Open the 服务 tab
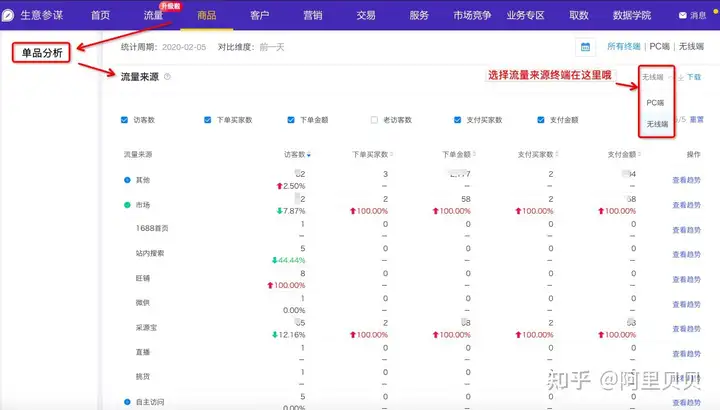This screenshot has height=410, width=720. pyautogui.click(x=419, y=16)
